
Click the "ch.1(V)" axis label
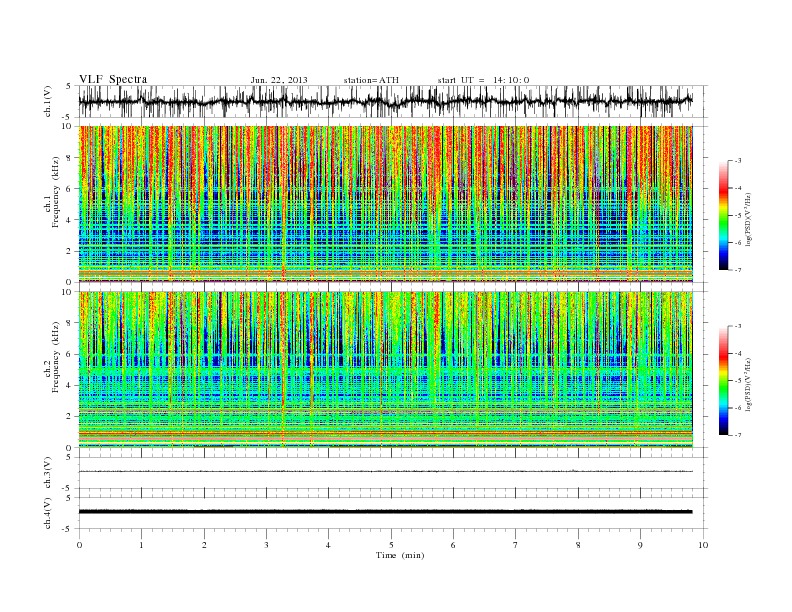click(48, 101)
